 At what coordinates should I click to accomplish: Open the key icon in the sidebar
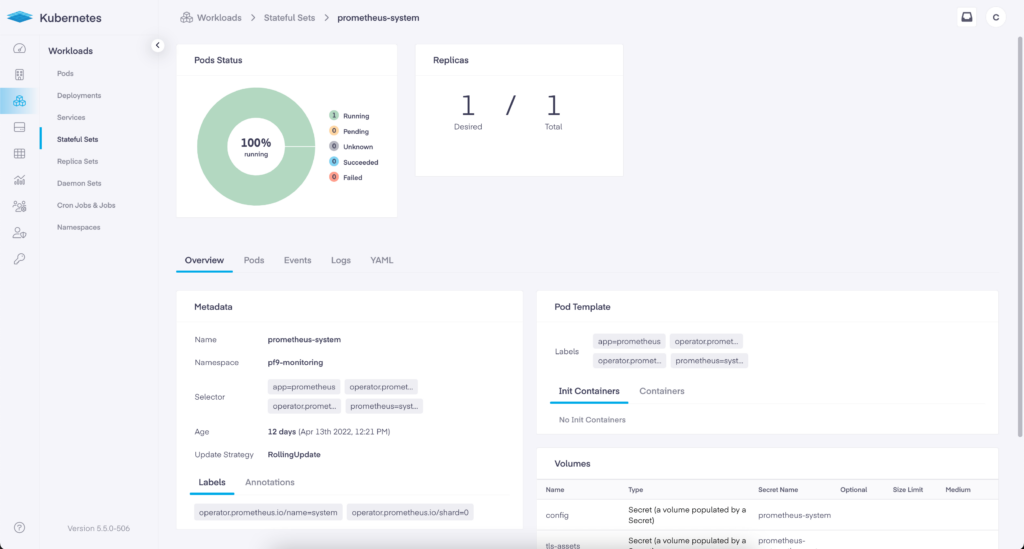20,259
